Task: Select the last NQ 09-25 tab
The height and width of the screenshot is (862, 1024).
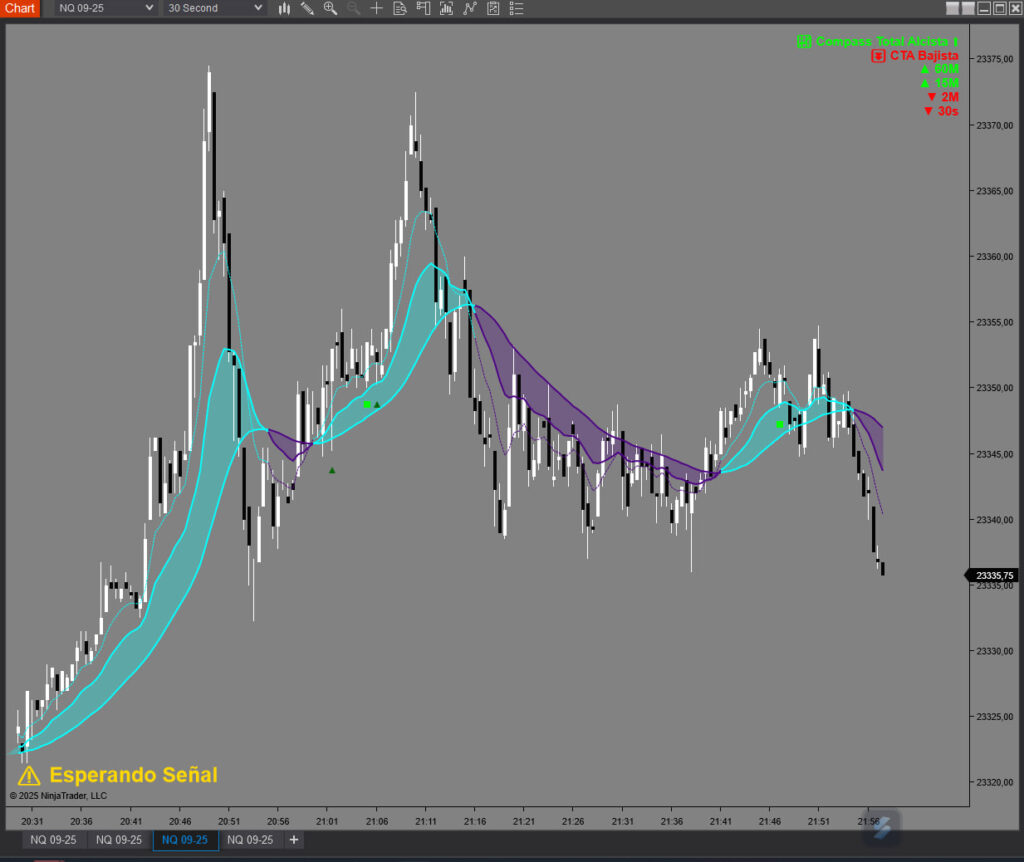Action: point(251,840)
